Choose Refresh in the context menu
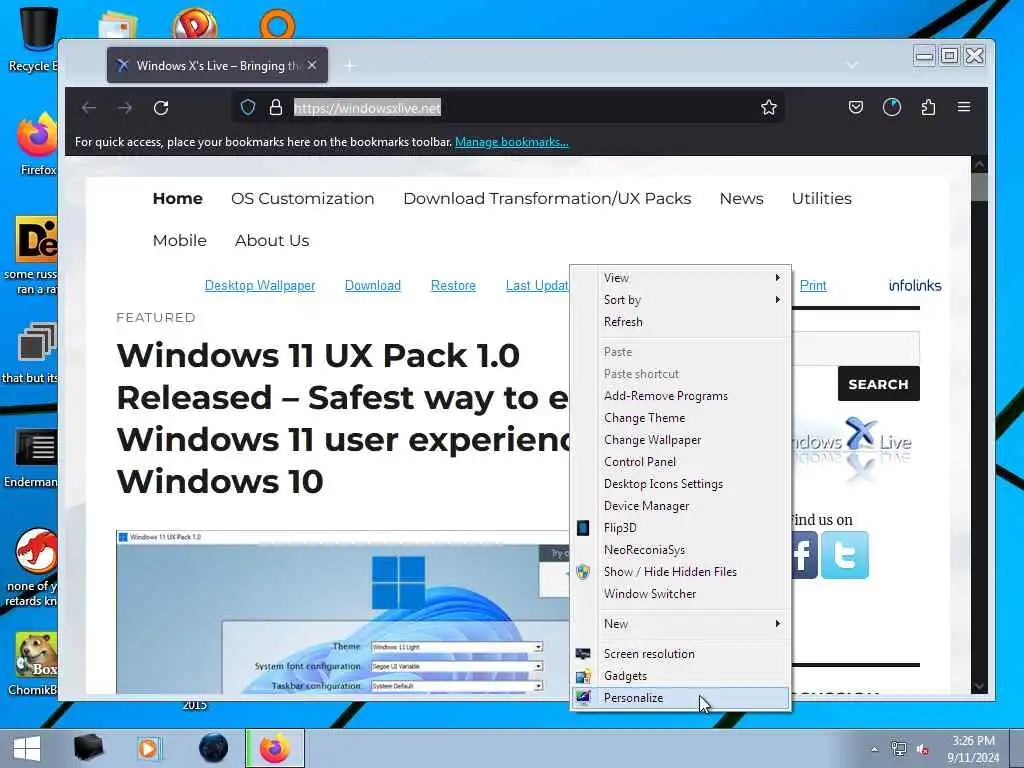The height and width of the screenshot is (768, 1024). point(680,322)
